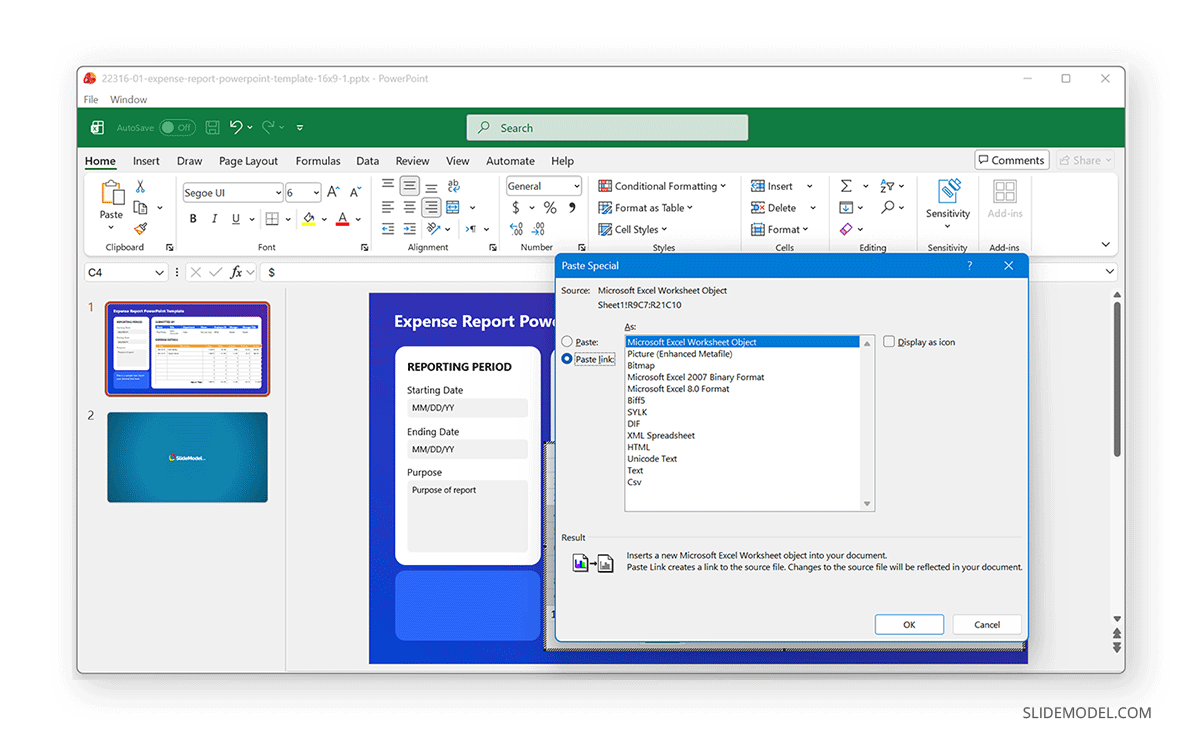1200x743 pixels.
Task: Select Picture (Enhanced Metafile) in list
Action: coord(680,354)
